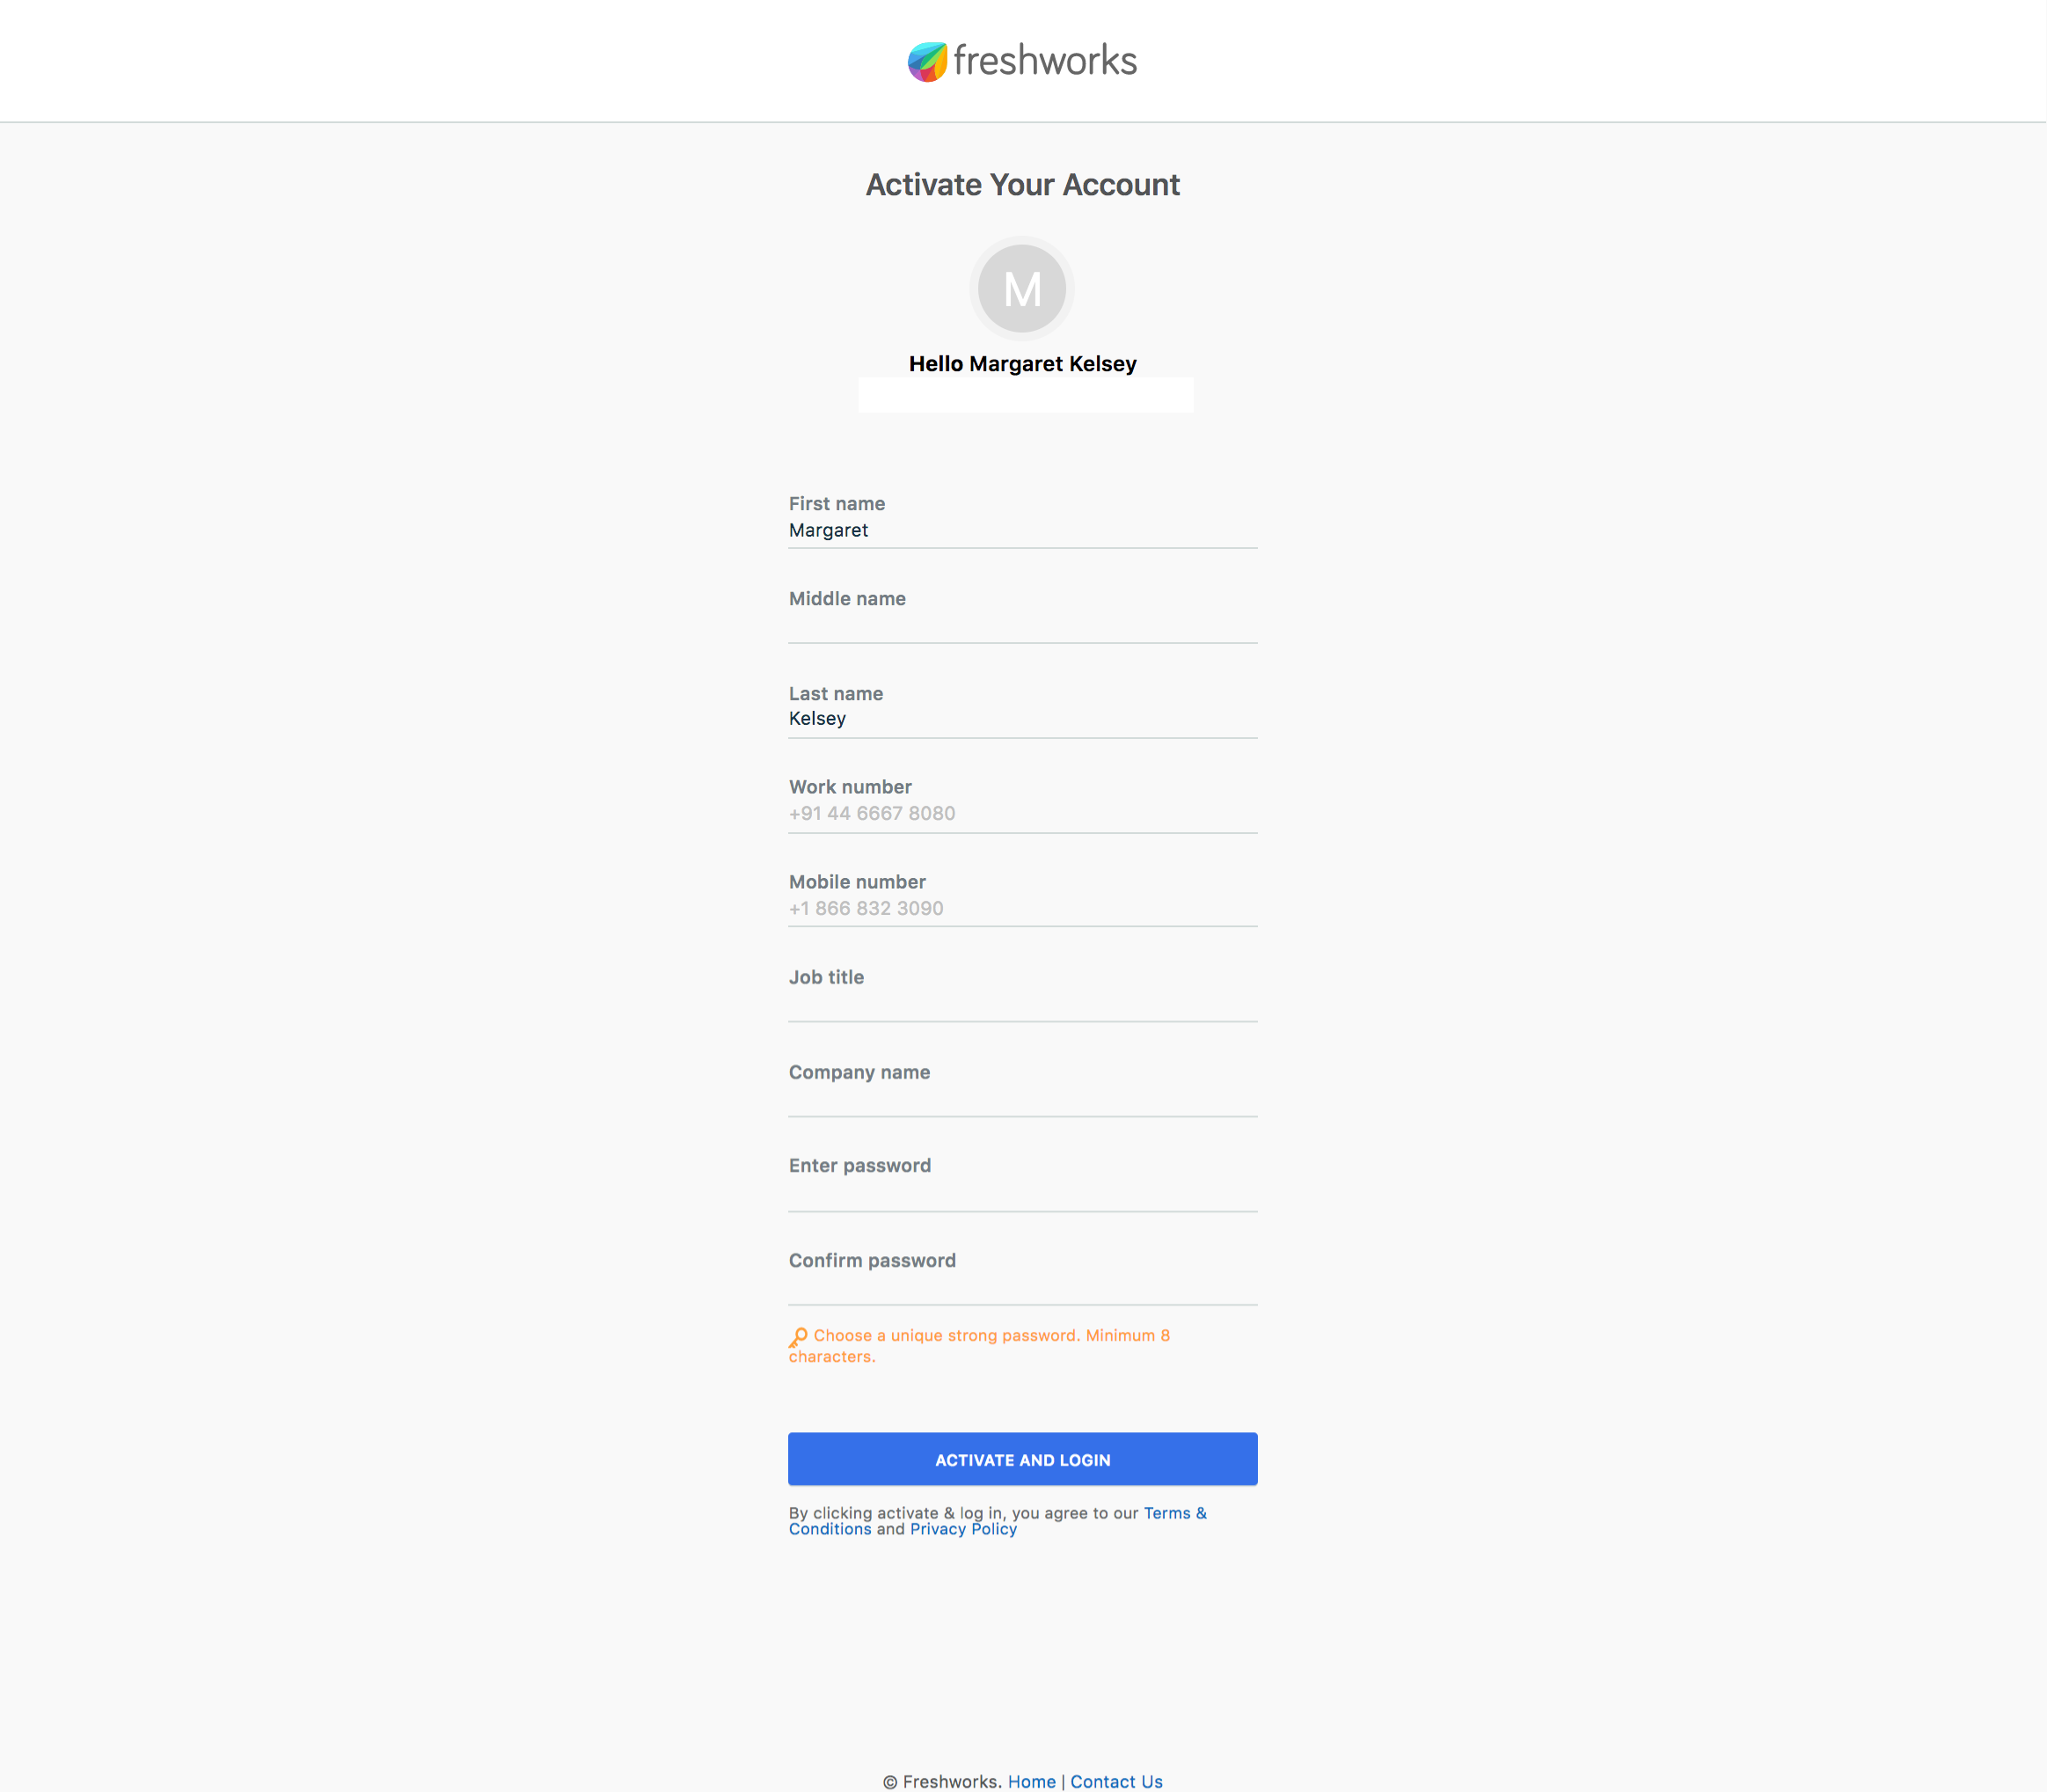This screenshot has width=2047, height=1792.
Task: Focus the Work number input
Action: 1022,814
